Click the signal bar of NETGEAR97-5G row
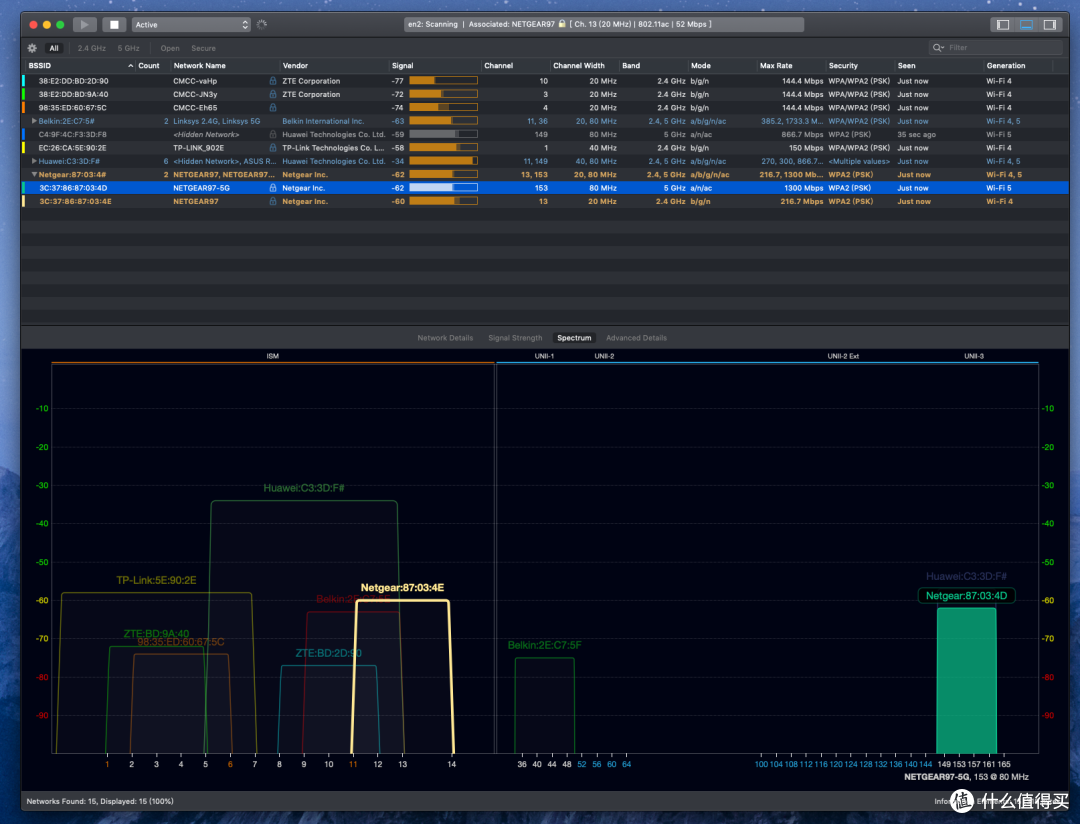 [443, 187]
